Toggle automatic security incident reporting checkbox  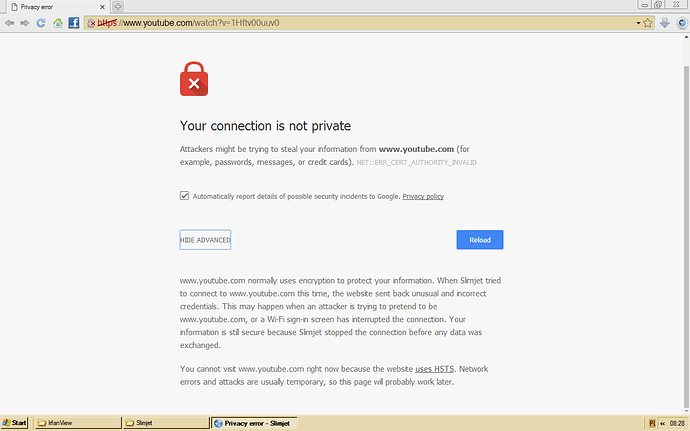[x=184, y=195]
